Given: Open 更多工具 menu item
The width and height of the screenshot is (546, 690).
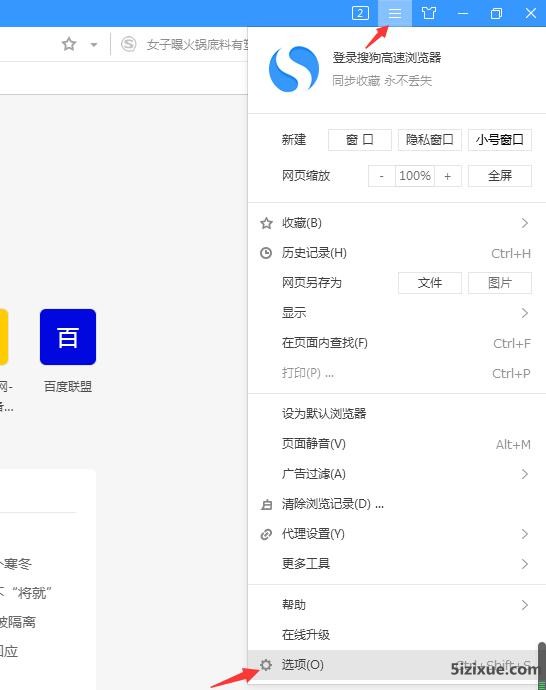Looking at the screenshot, I should point(396,564).
